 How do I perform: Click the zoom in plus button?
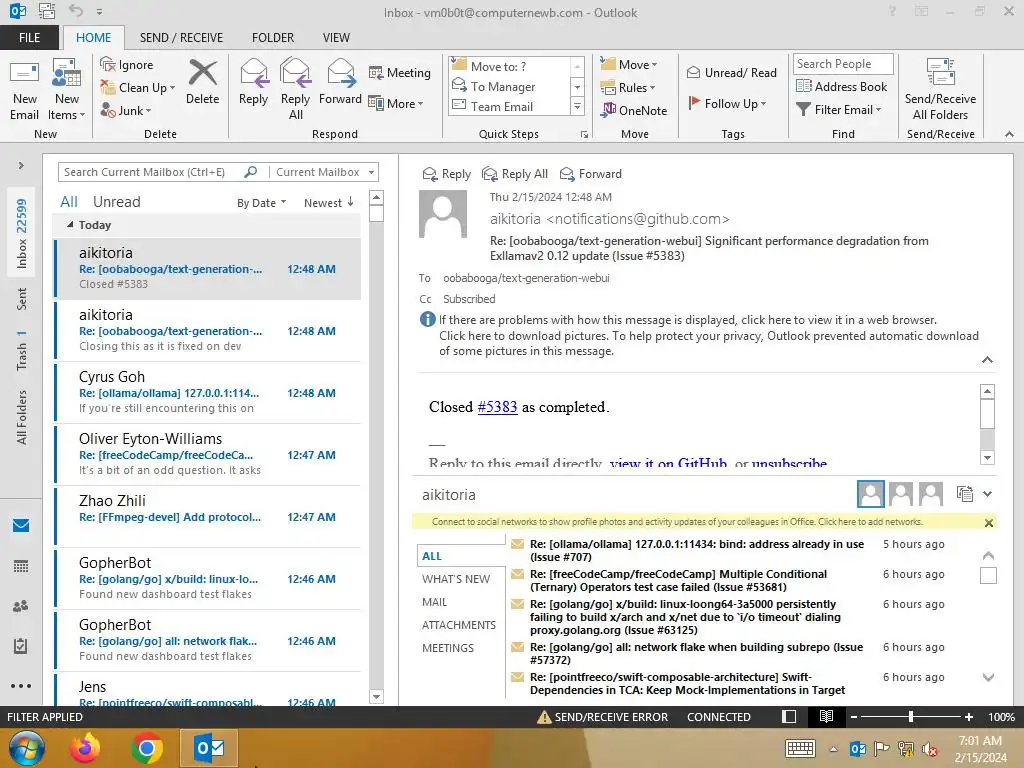tap(968, 717)
